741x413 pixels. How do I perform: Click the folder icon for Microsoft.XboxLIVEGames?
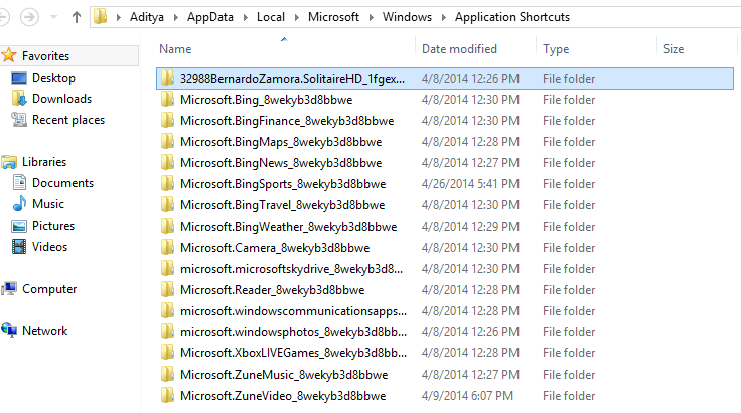tap(167, 353)
